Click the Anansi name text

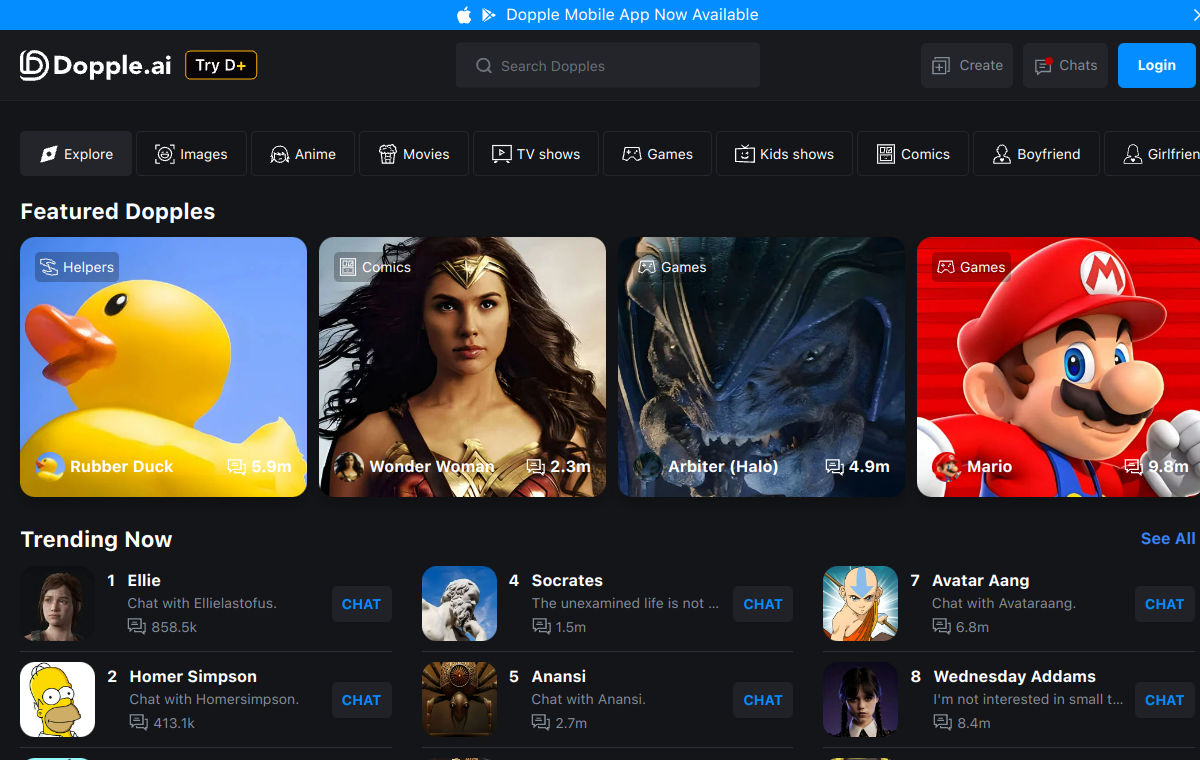559,677
